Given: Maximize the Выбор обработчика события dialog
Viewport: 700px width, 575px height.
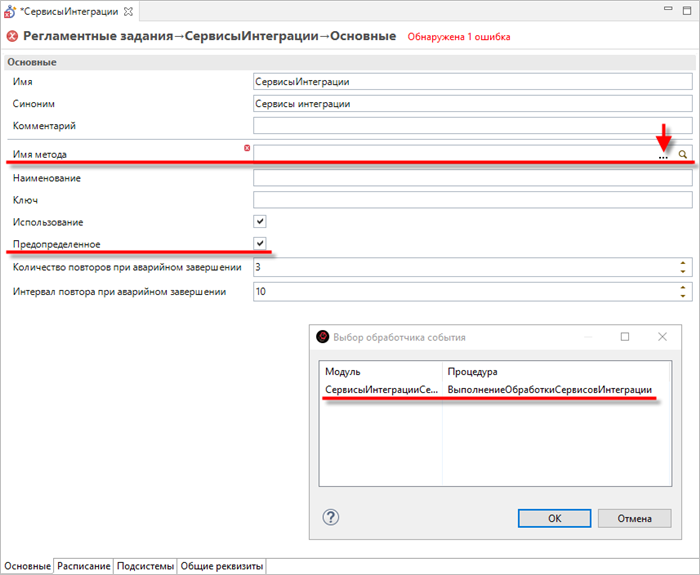Looking at the screenshot, I should pyautogui.click(x=625, y=337).
